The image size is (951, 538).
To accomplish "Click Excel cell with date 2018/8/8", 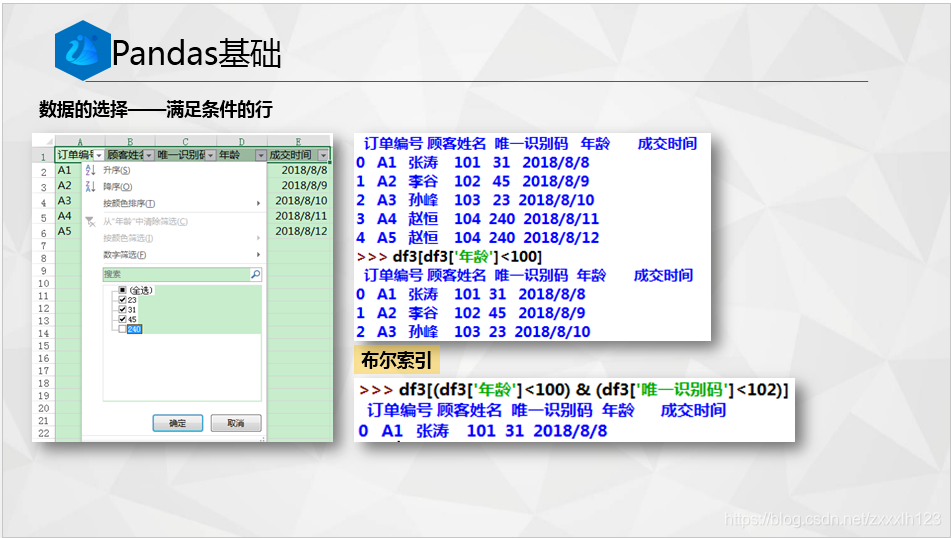I will tap(300, 170).
